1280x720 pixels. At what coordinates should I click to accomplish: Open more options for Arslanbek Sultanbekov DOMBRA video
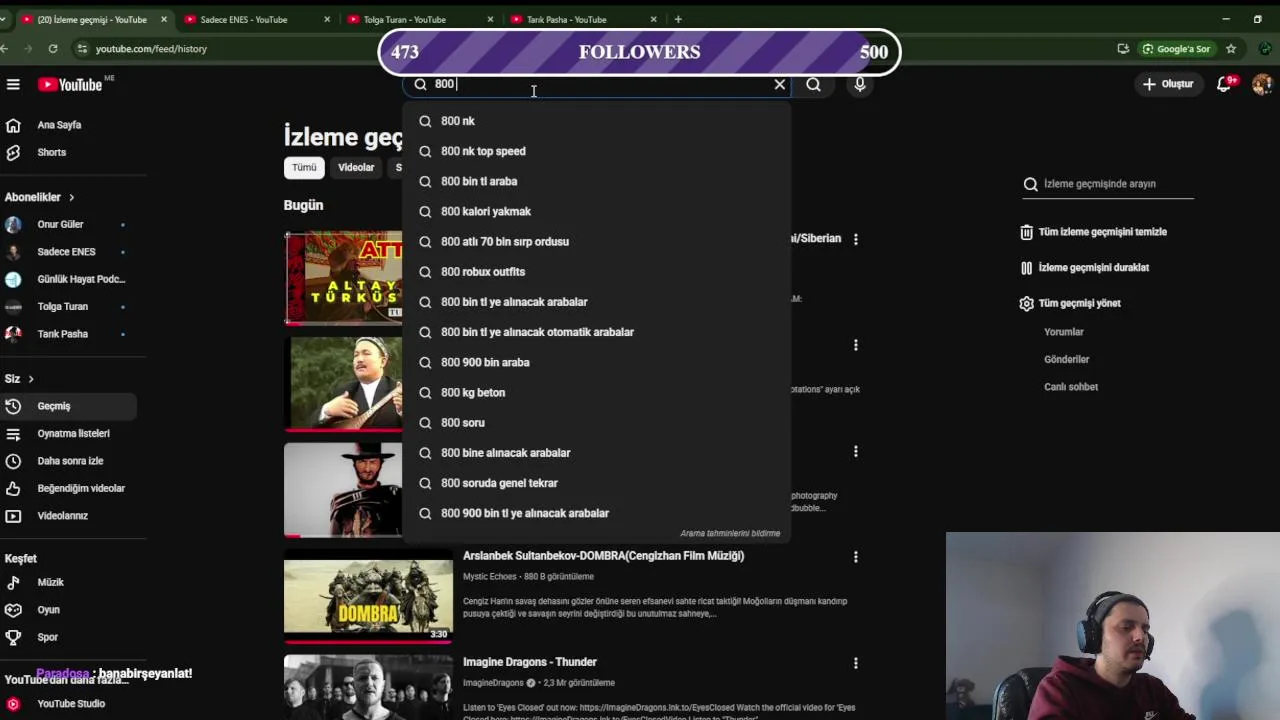855,557
